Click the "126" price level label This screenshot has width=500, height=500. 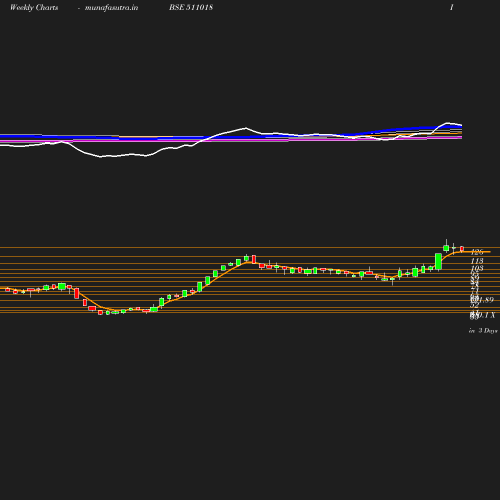477,252
